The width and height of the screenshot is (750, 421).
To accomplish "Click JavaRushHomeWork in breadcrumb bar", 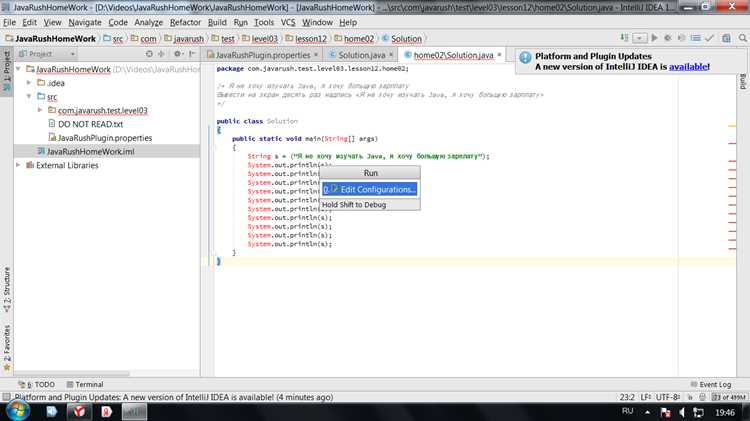I will 50,38.
